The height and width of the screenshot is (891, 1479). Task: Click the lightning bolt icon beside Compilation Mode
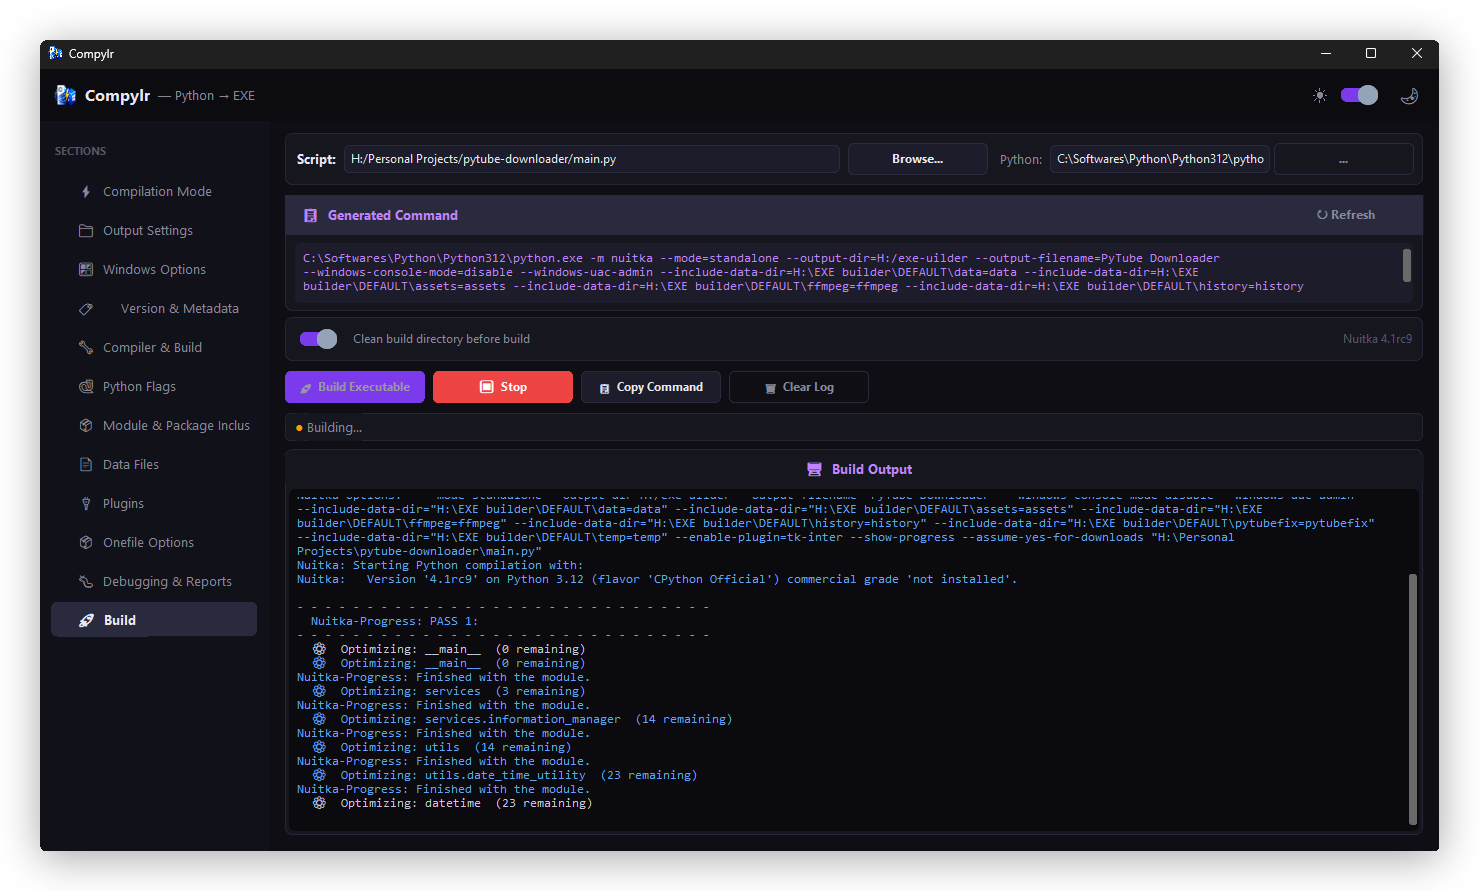[x=86, y=191]
